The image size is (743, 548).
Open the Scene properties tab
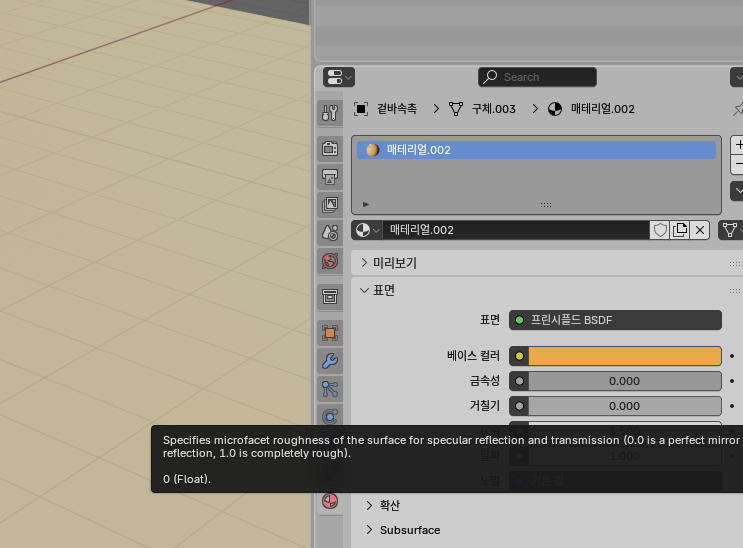[330, 233]
